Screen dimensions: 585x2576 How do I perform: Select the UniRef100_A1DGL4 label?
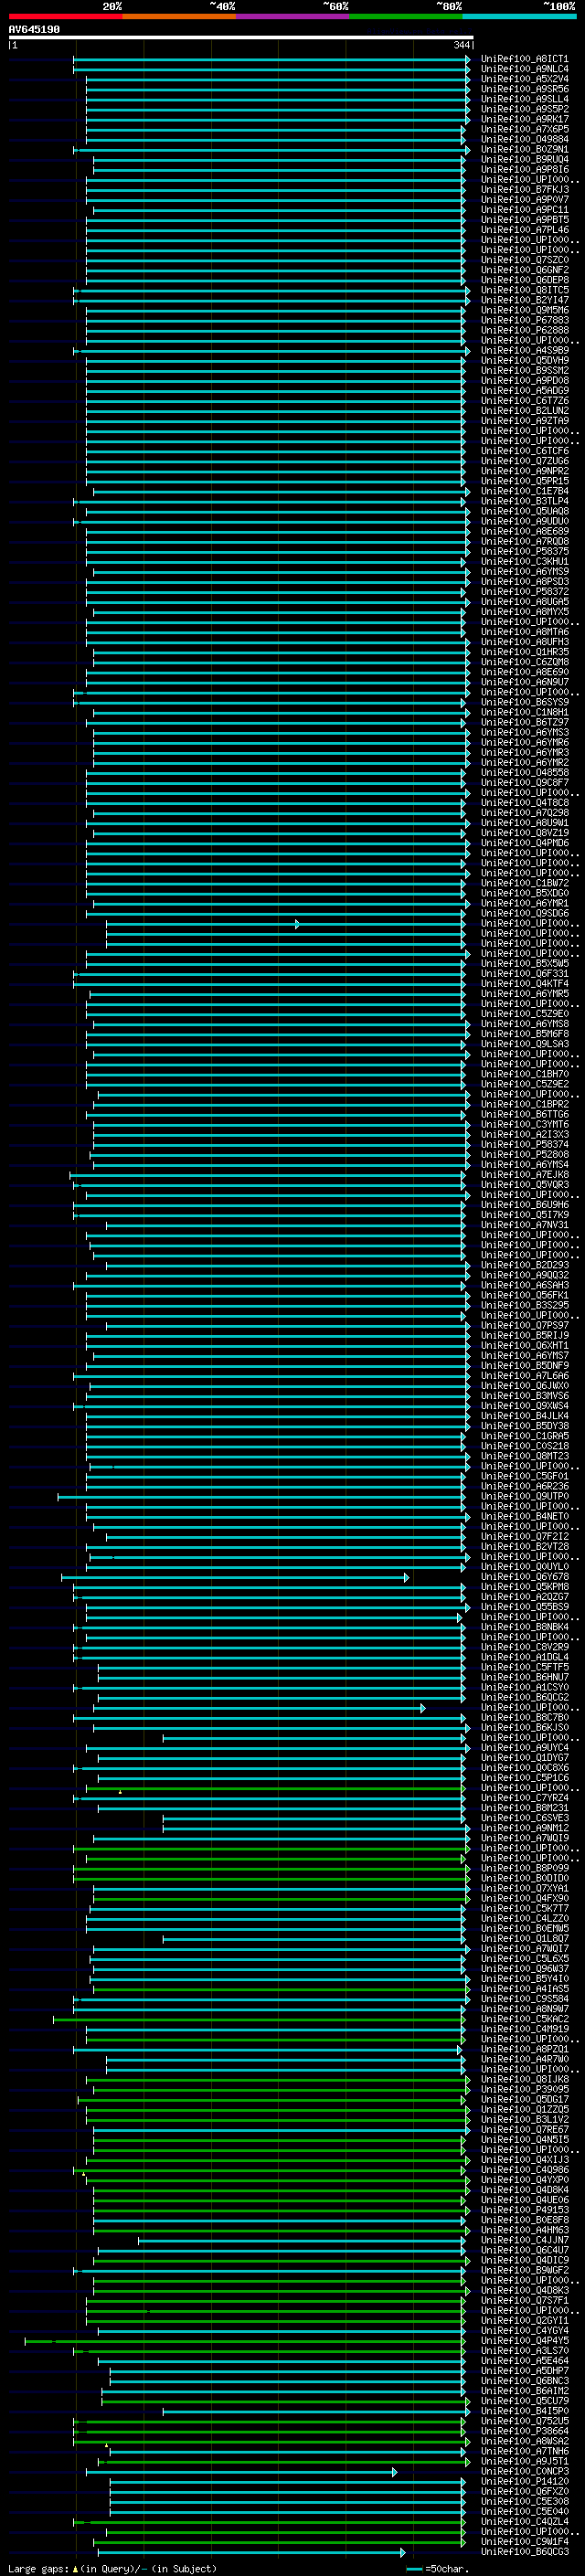coord(524,1657)
